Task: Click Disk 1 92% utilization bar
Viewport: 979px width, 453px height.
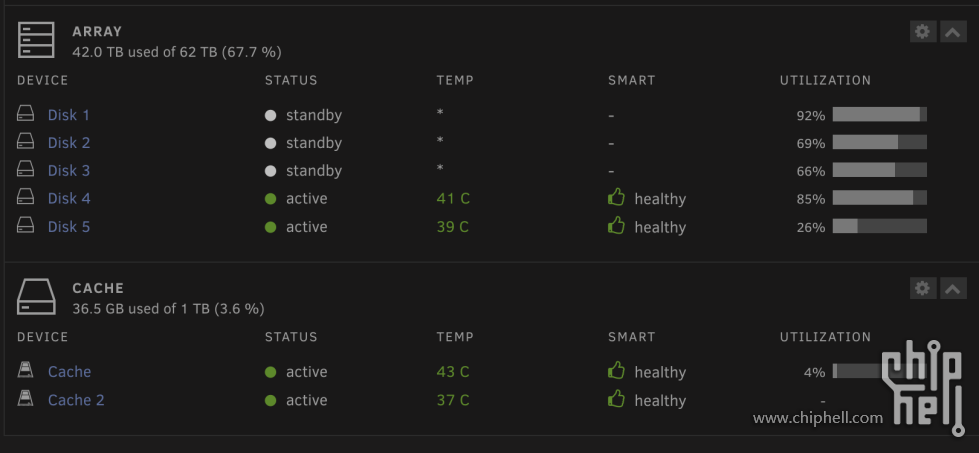Action: coord(880,115)
